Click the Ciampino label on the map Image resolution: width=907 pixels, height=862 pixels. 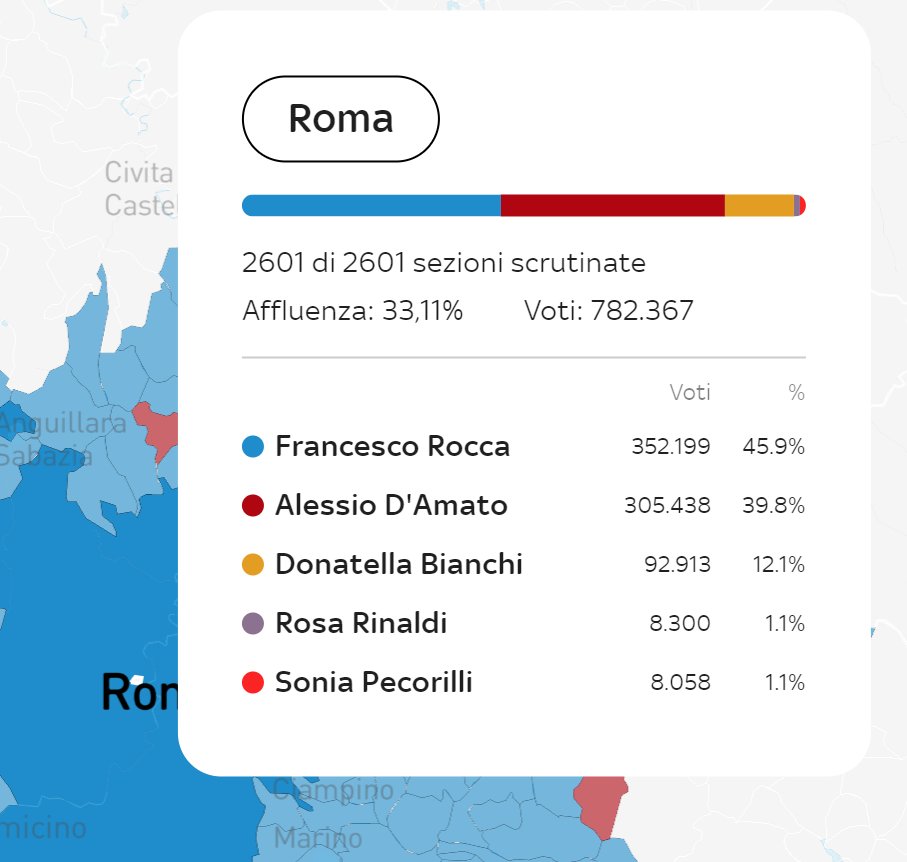pyautogui.click(x=333, y=790)
